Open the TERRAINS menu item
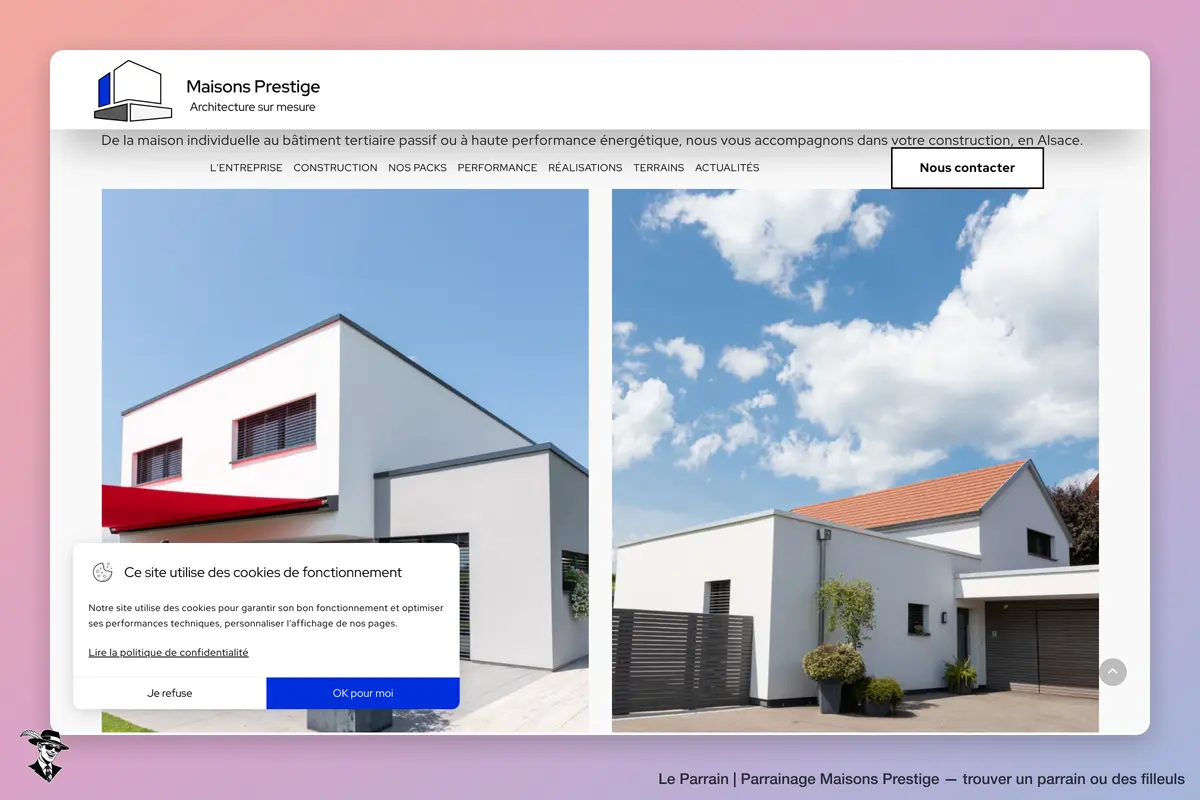The height and width of the screenshot is (800, 1200). point(658,168)
